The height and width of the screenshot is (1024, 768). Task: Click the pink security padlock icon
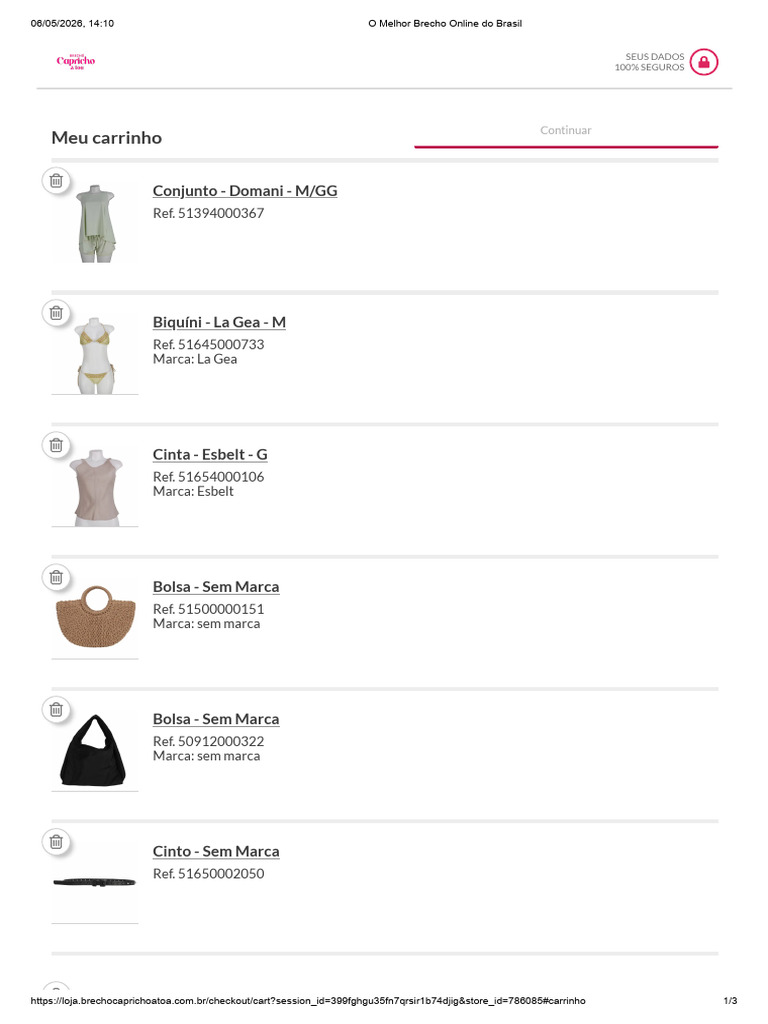[704, 62]
